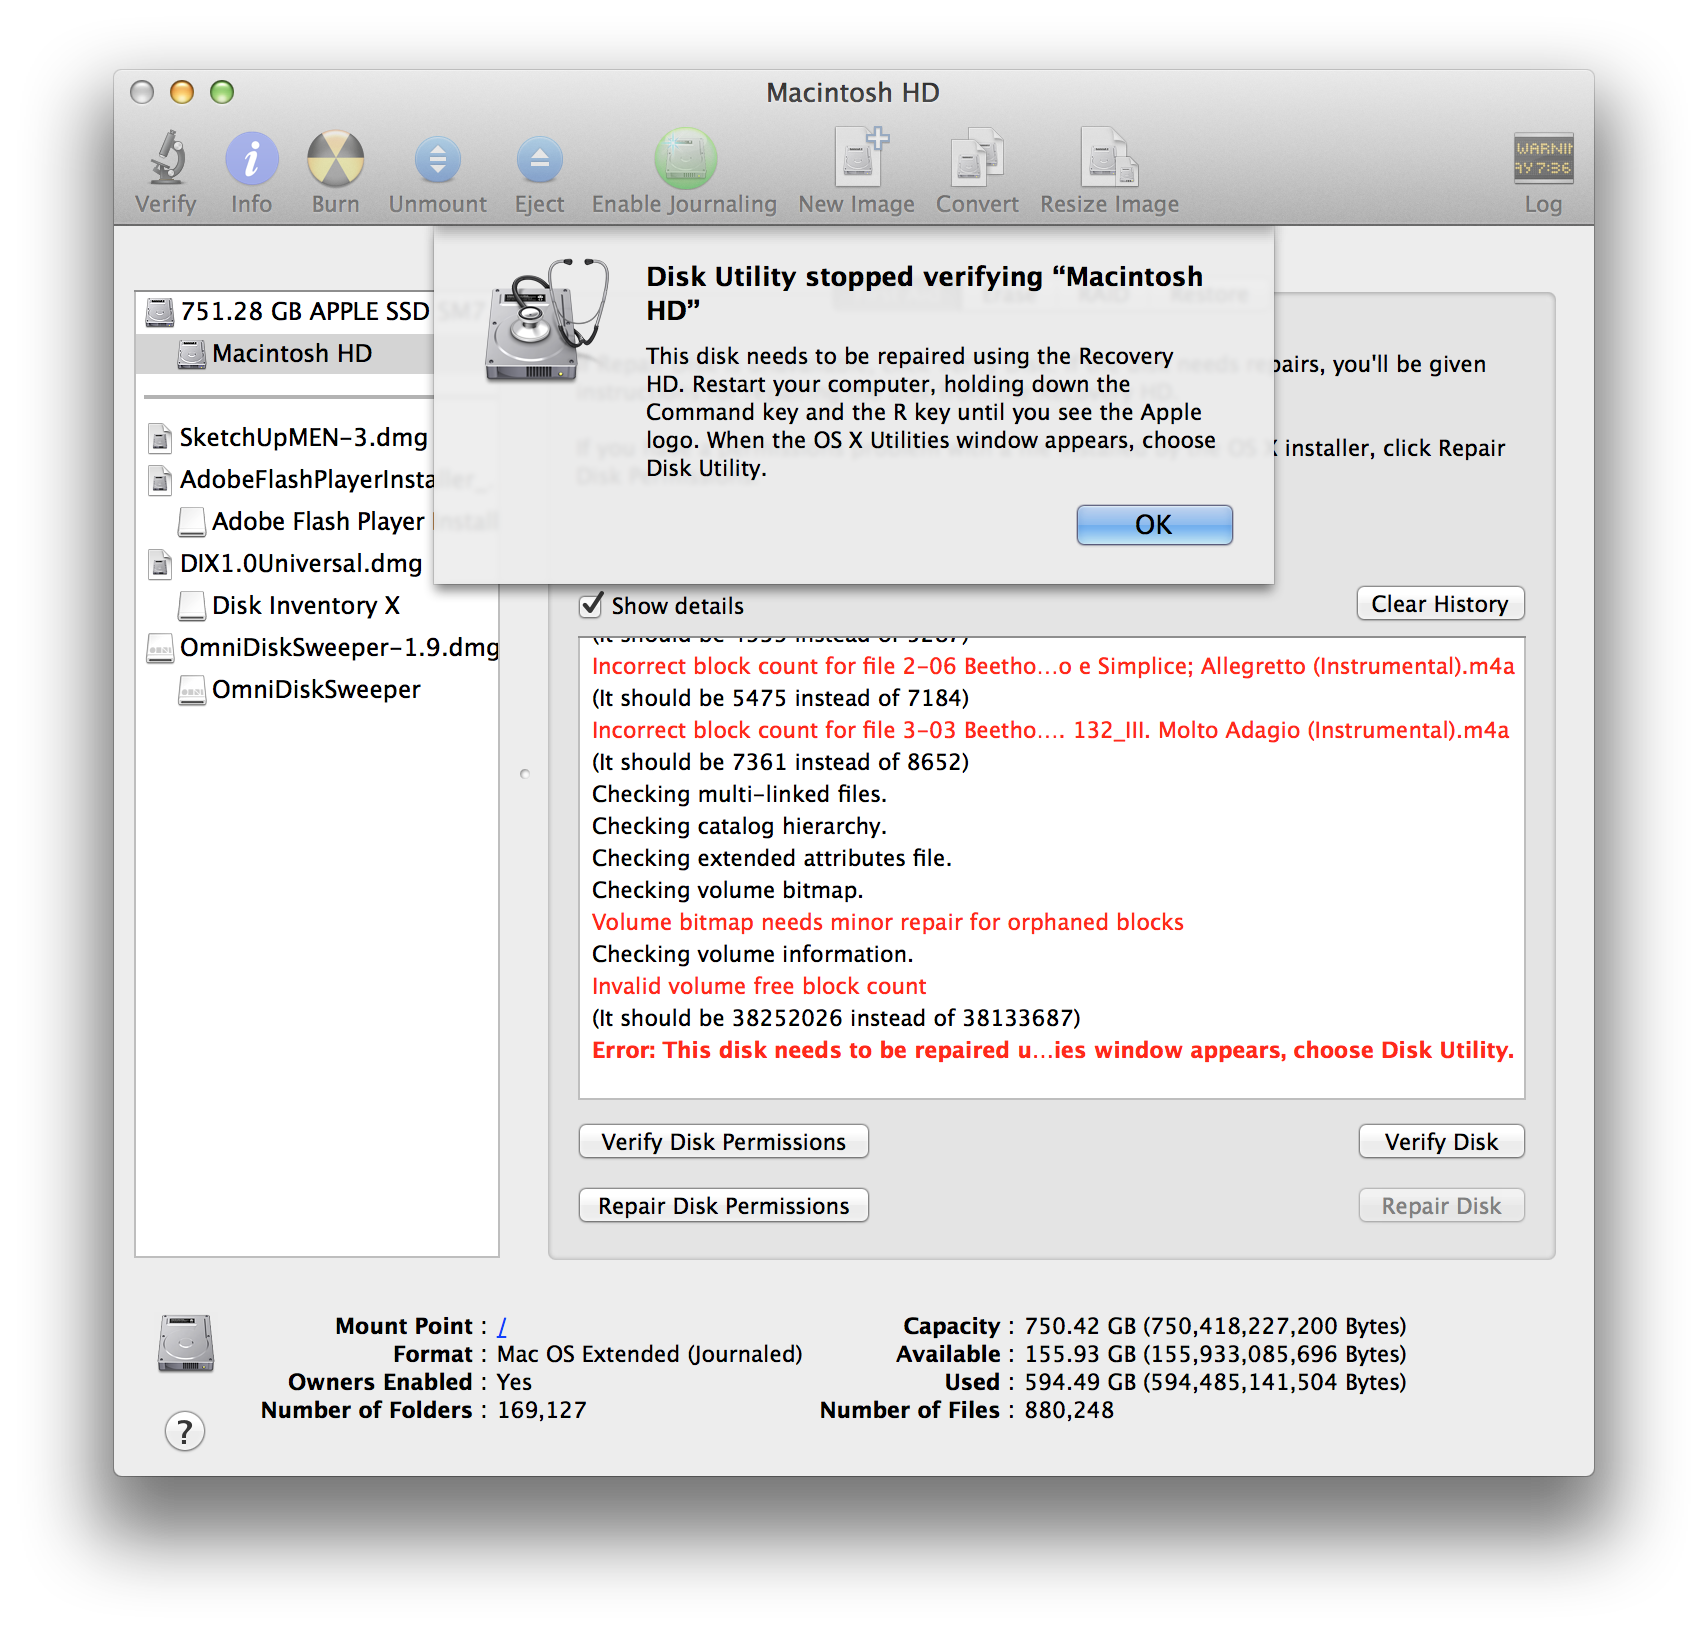Click the Burn toolbar icon
1708x1634 pixels.
pyautogui.click(x=335, y=158)
